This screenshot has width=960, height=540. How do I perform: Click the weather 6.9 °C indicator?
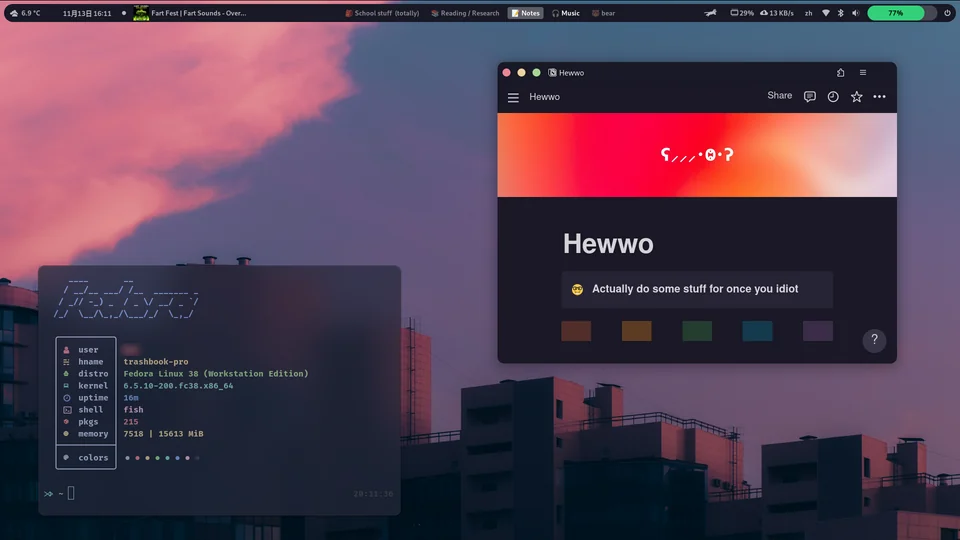tap(25, 13)
